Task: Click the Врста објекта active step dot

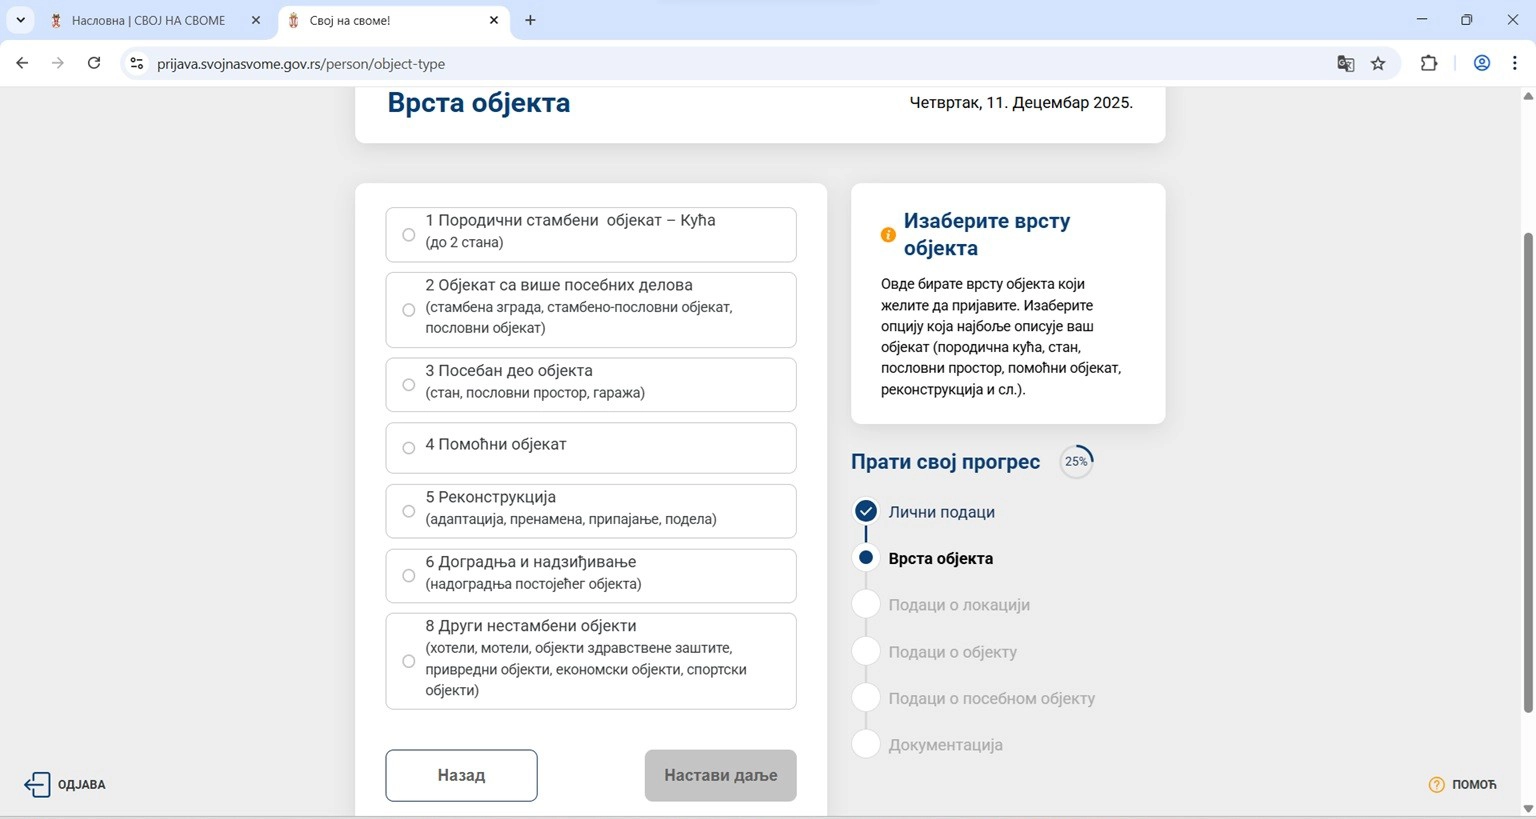Action: 866,558
